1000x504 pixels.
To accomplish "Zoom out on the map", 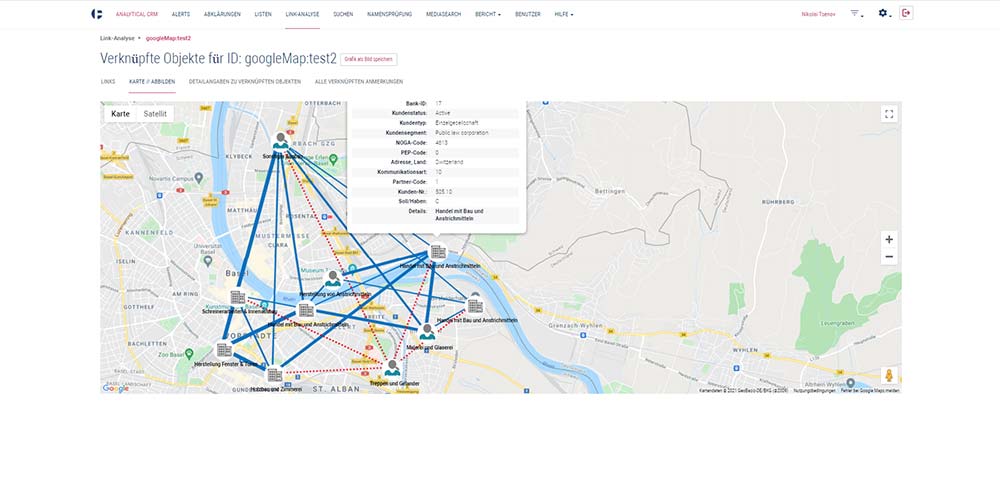I will click(889, 257).
